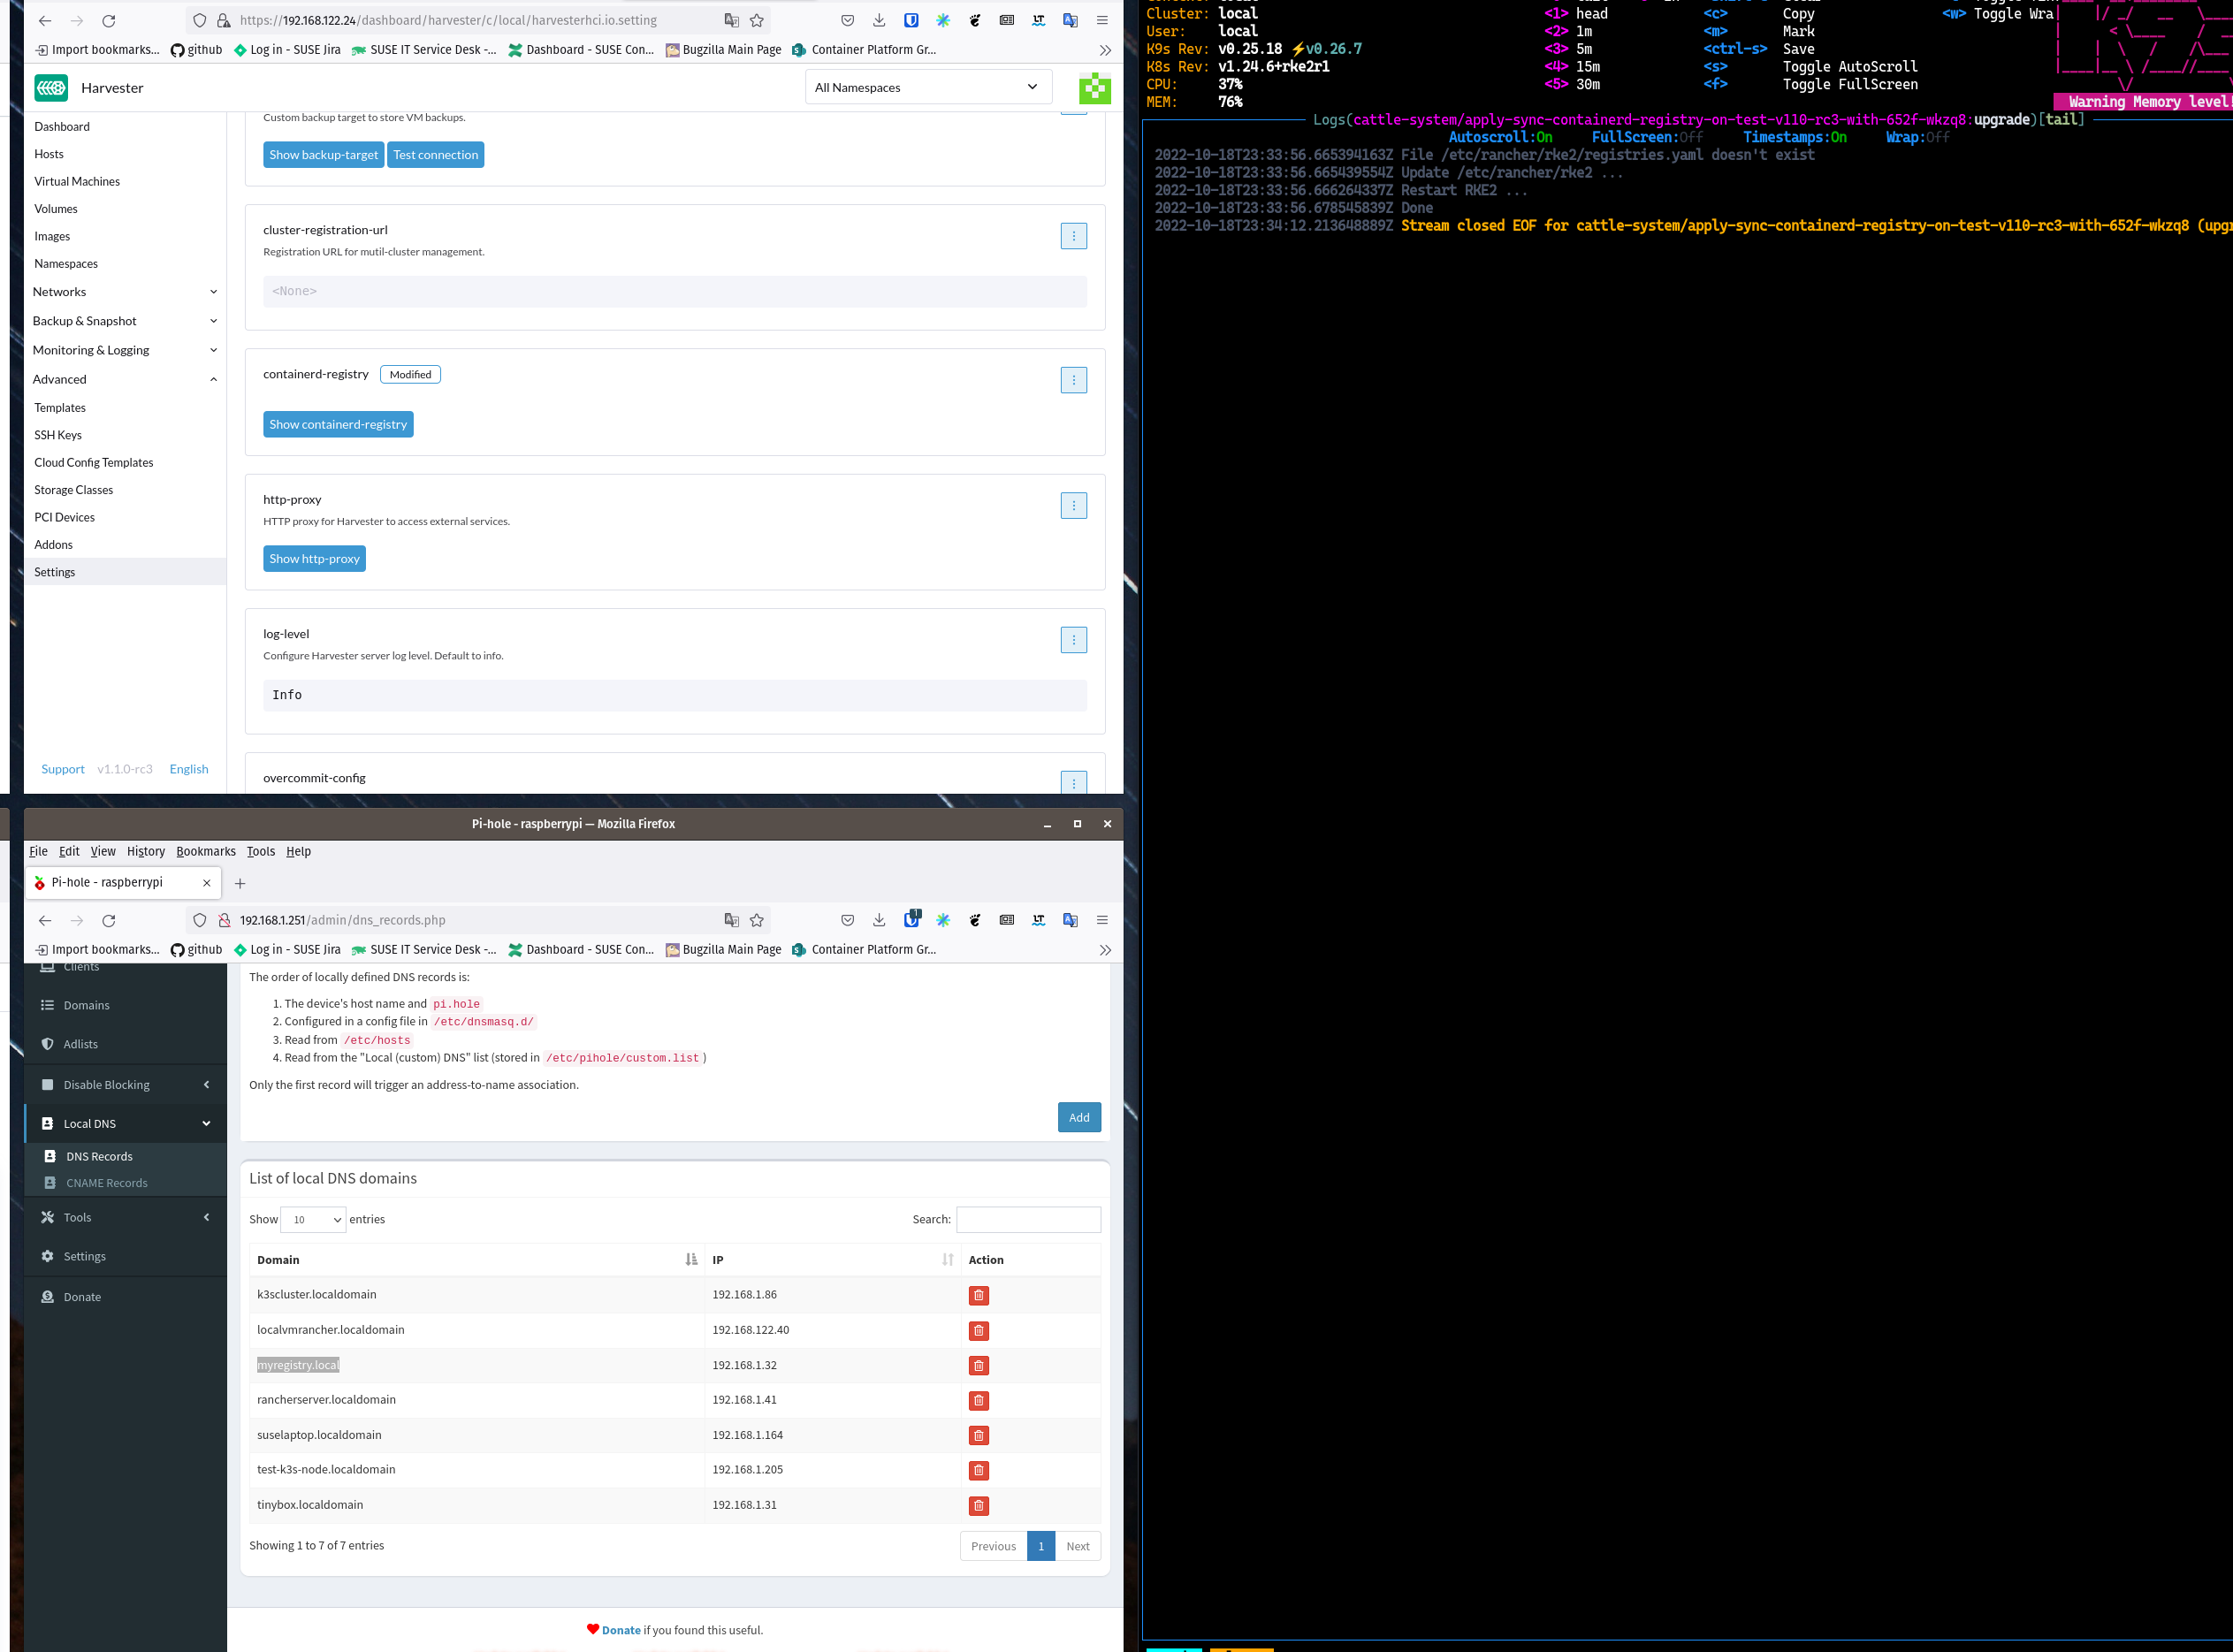The height and width of the screenshot is (1652, 2233).
Task: Select DNS Records in Pi-hole sidebar
Action: (100, 1156)
